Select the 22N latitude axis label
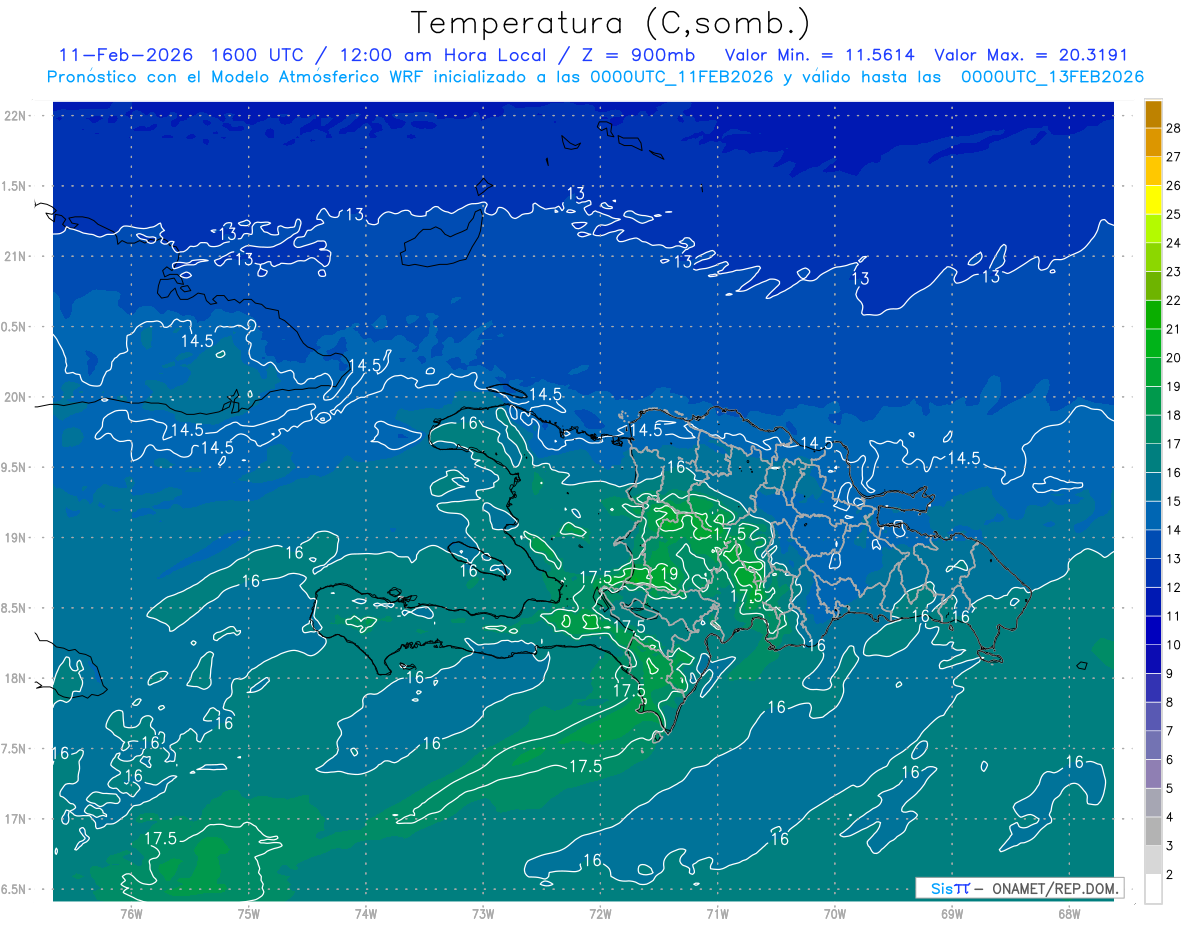Screen dimensions: 1200x927 coord(15,116)
